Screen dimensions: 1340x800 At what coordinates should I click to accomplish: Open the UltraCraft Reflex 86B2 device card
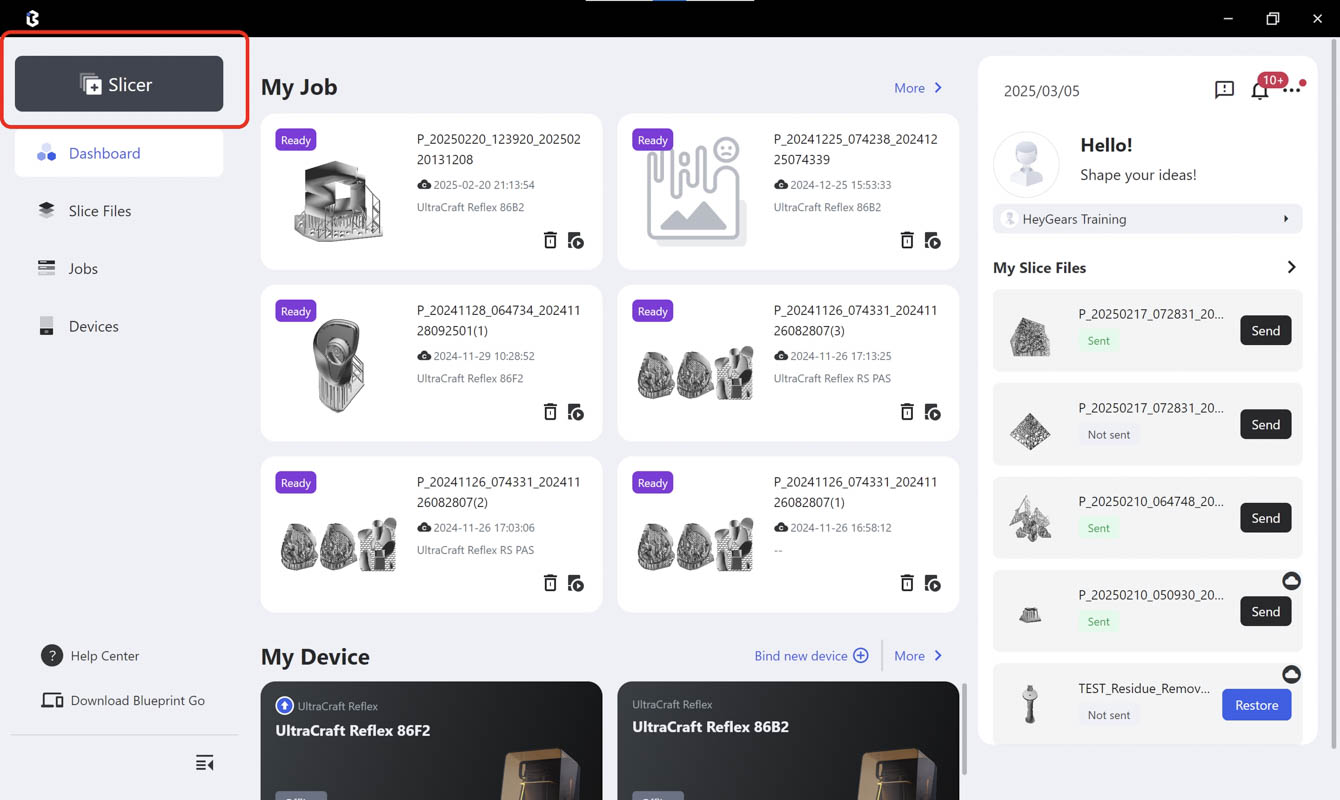point(788,741)
